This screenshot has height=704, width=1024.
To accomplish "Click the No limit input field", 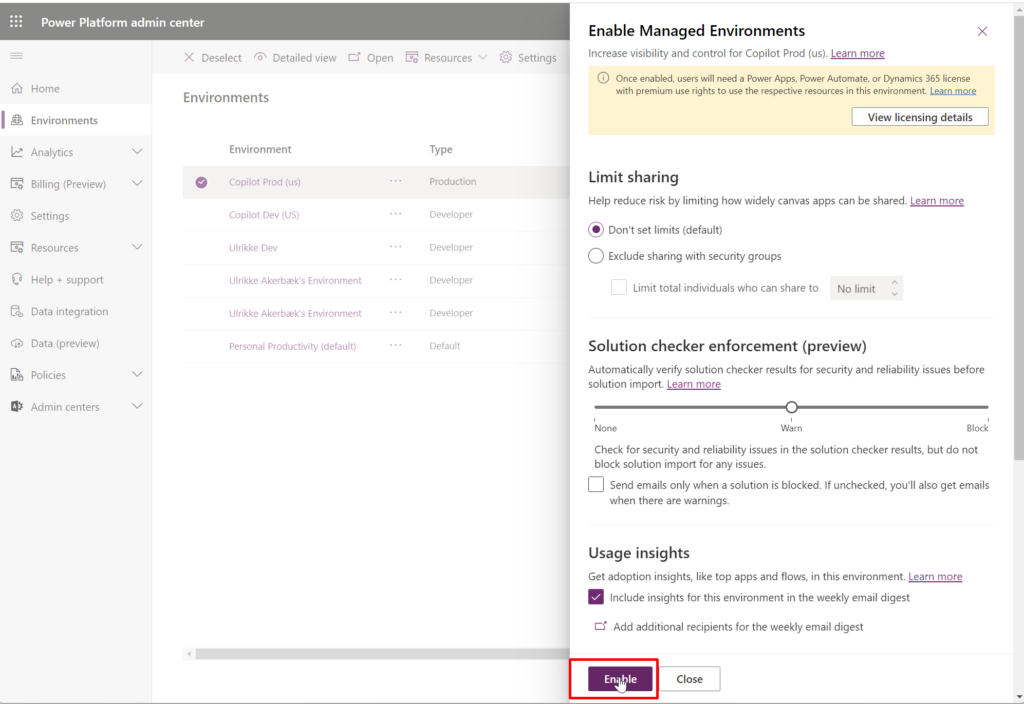I will 858,288.
